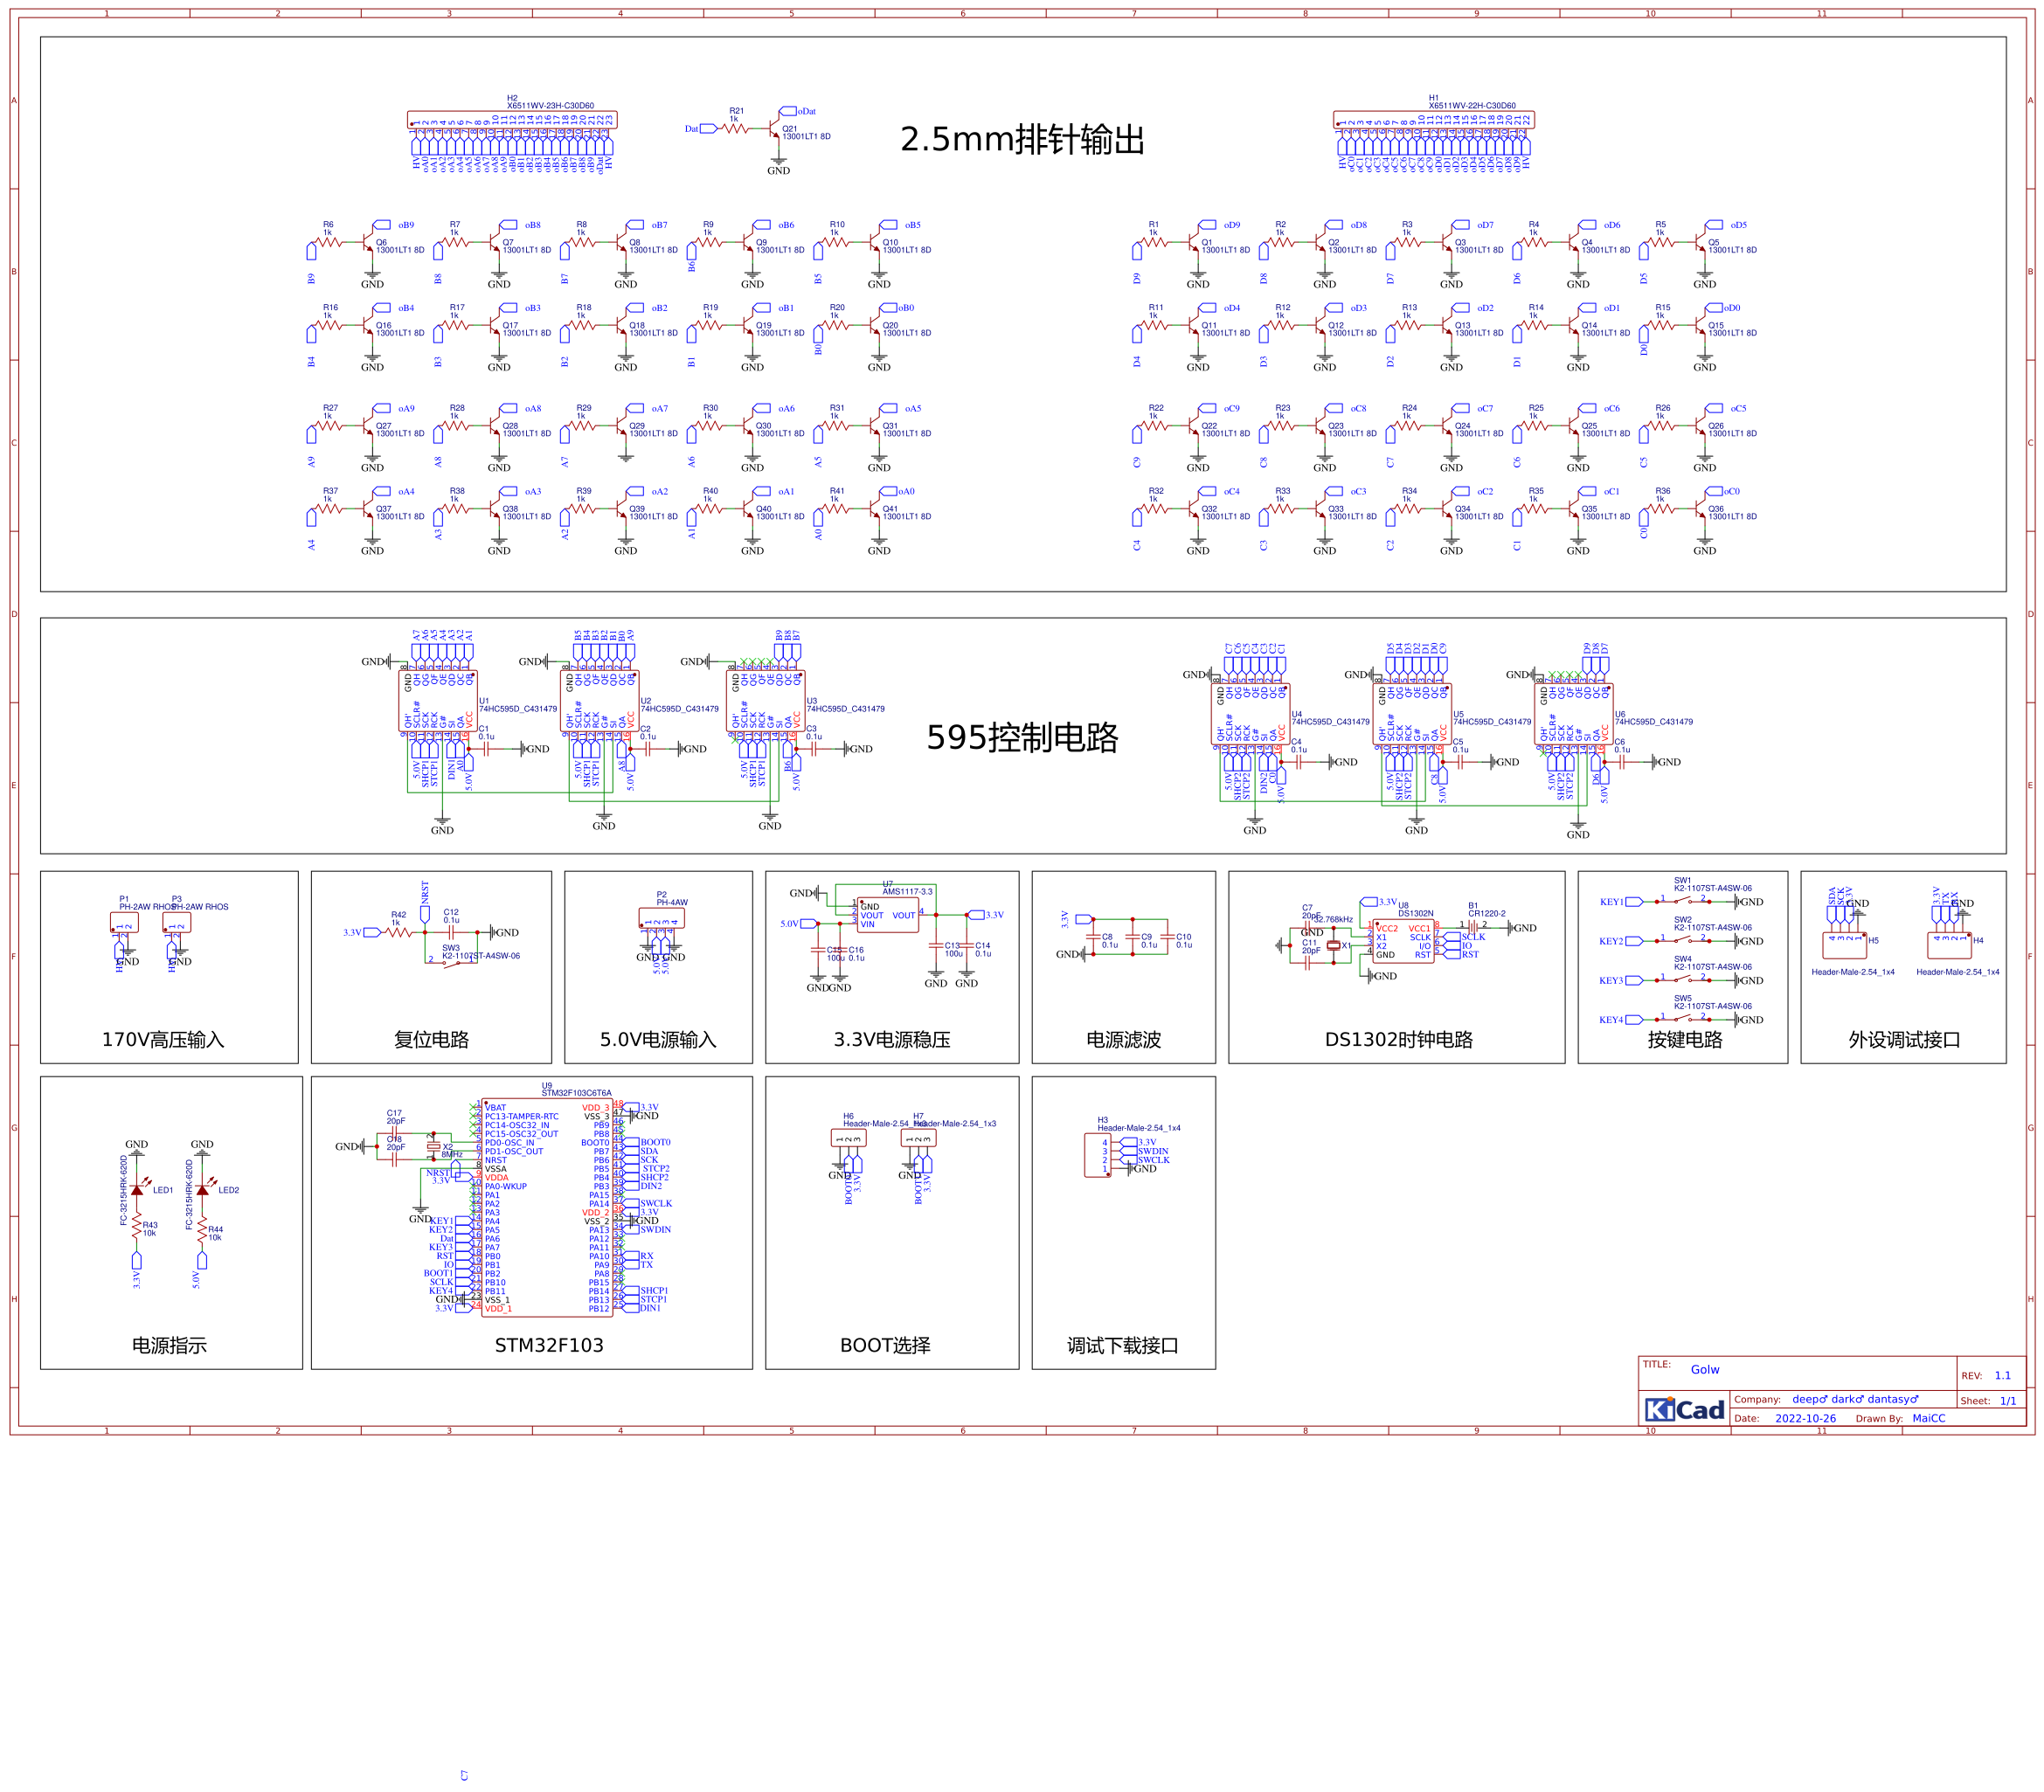The image size is (2044, 1792).
Task: Click the "Golw" title field
Action: [1704, 1369]
